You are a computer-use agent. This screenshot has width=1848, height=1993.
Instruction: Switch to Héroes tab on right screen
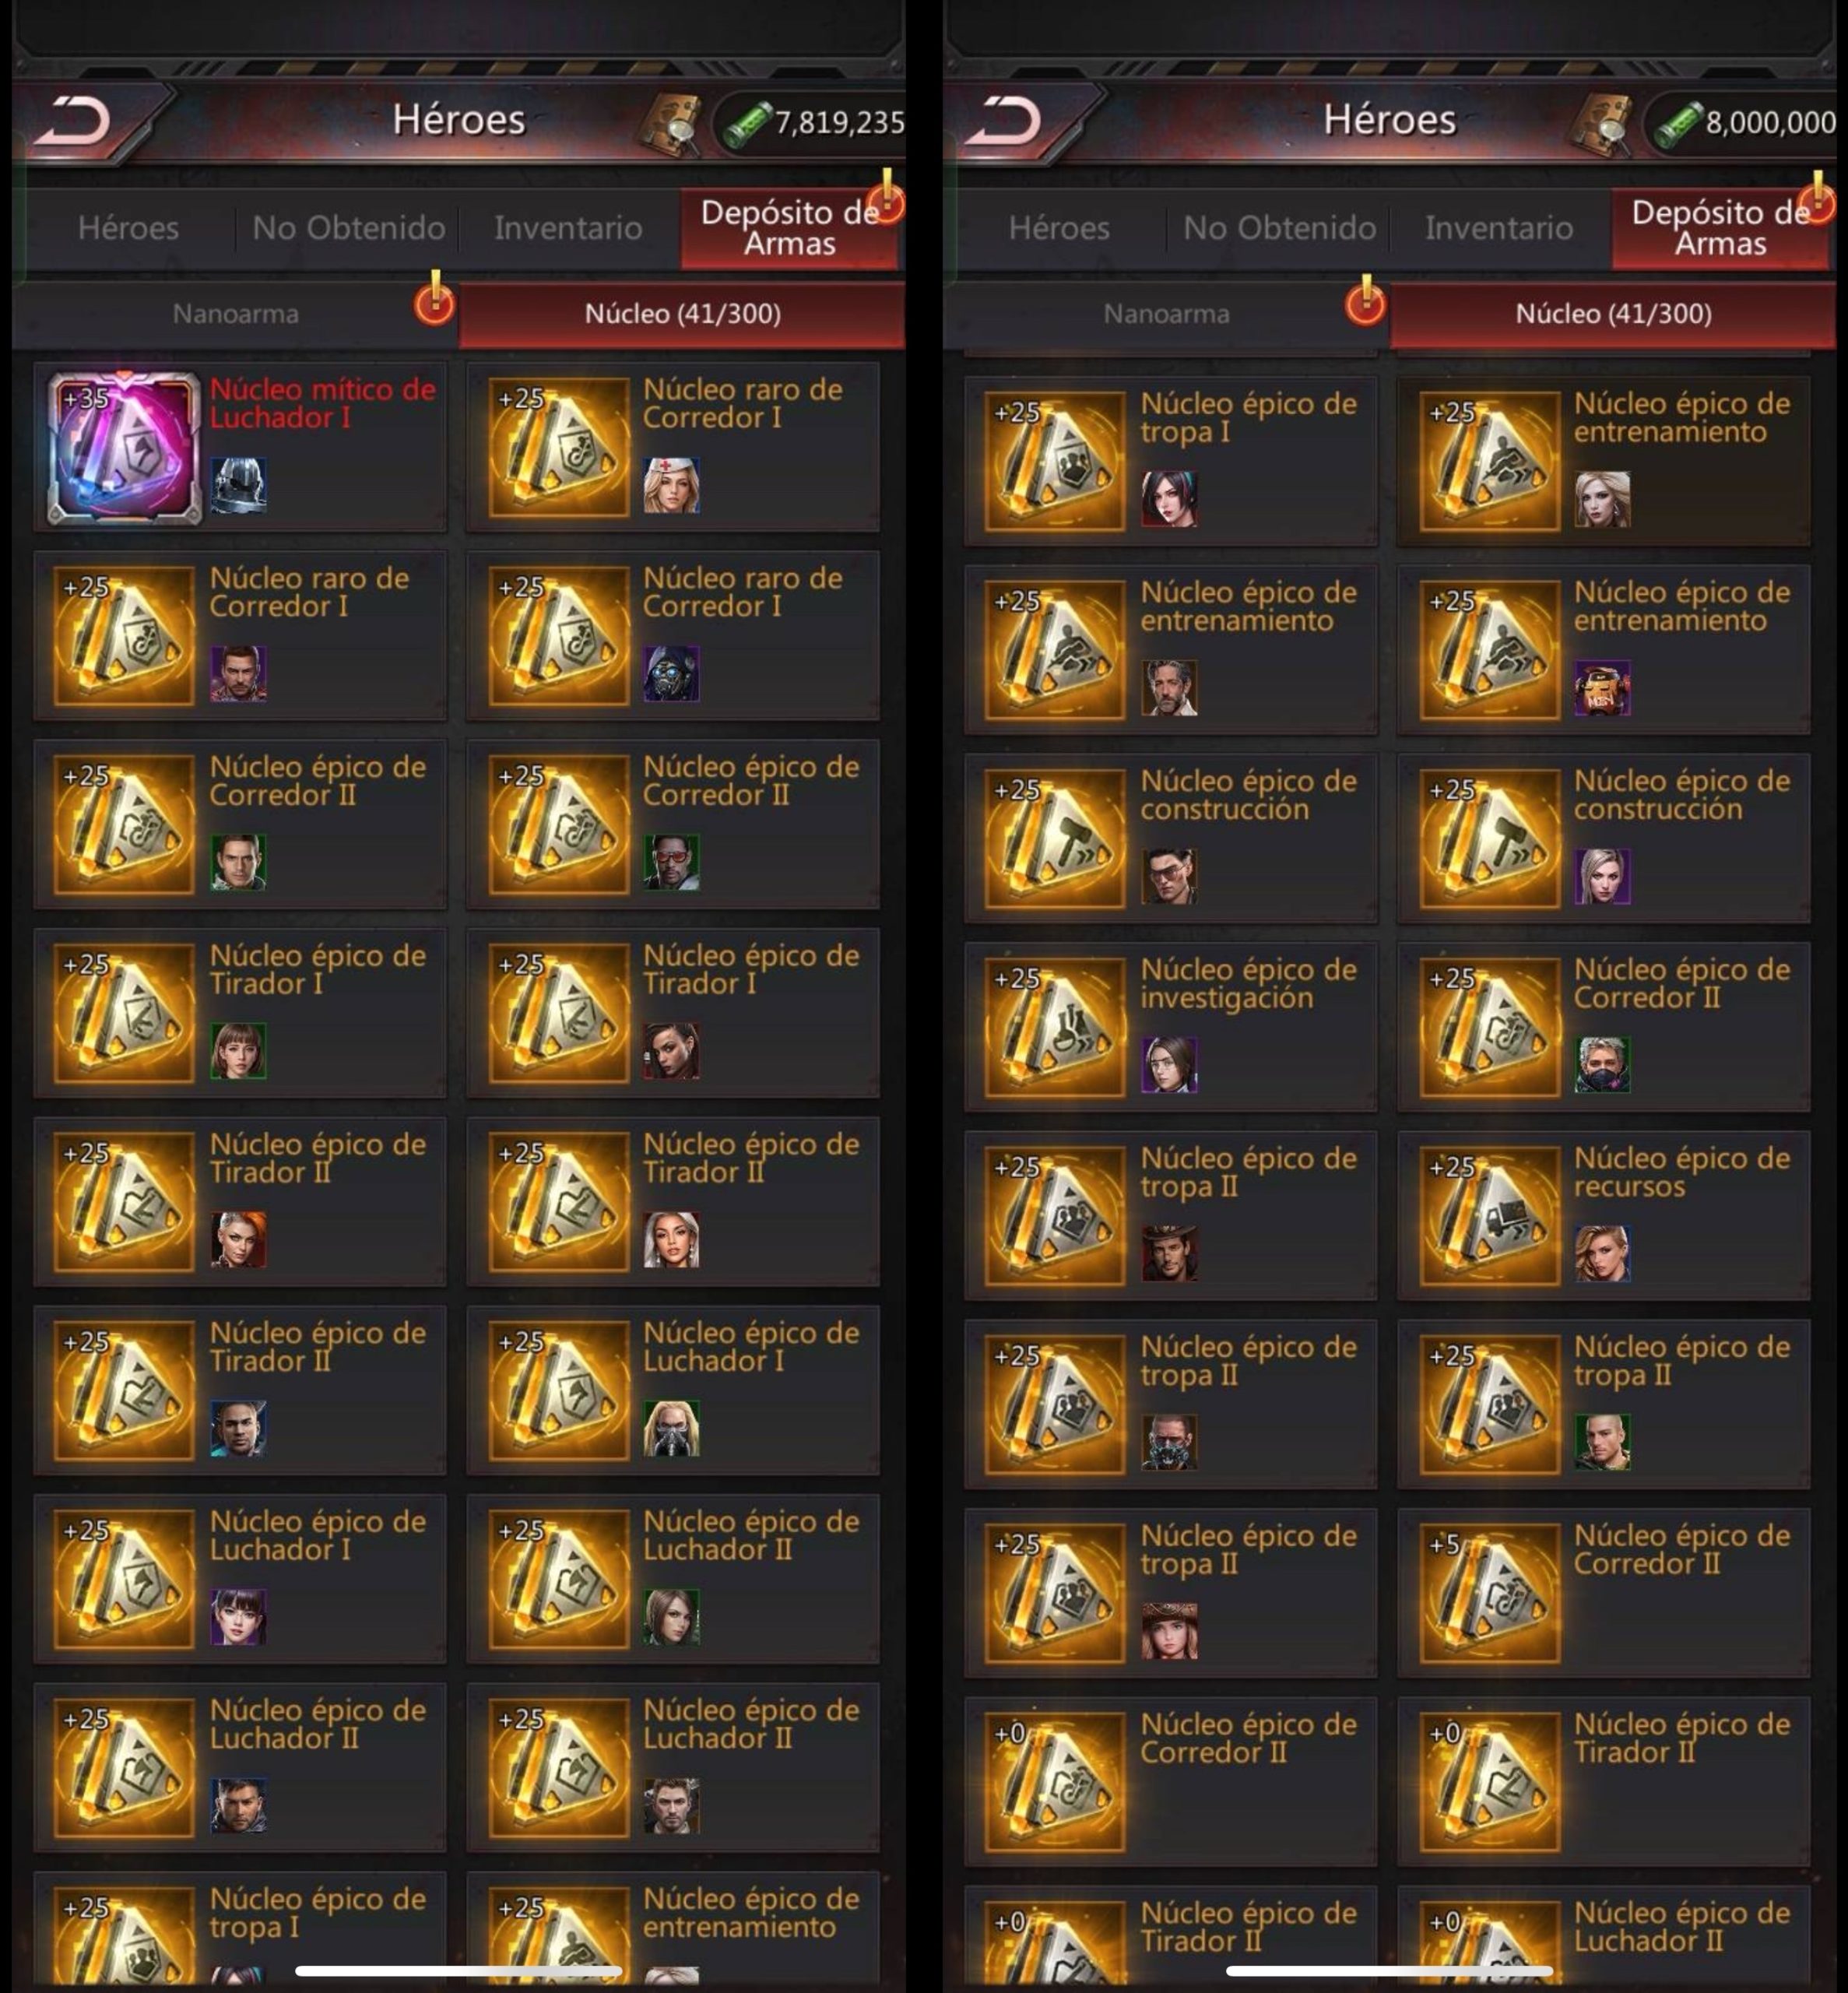1059,228
